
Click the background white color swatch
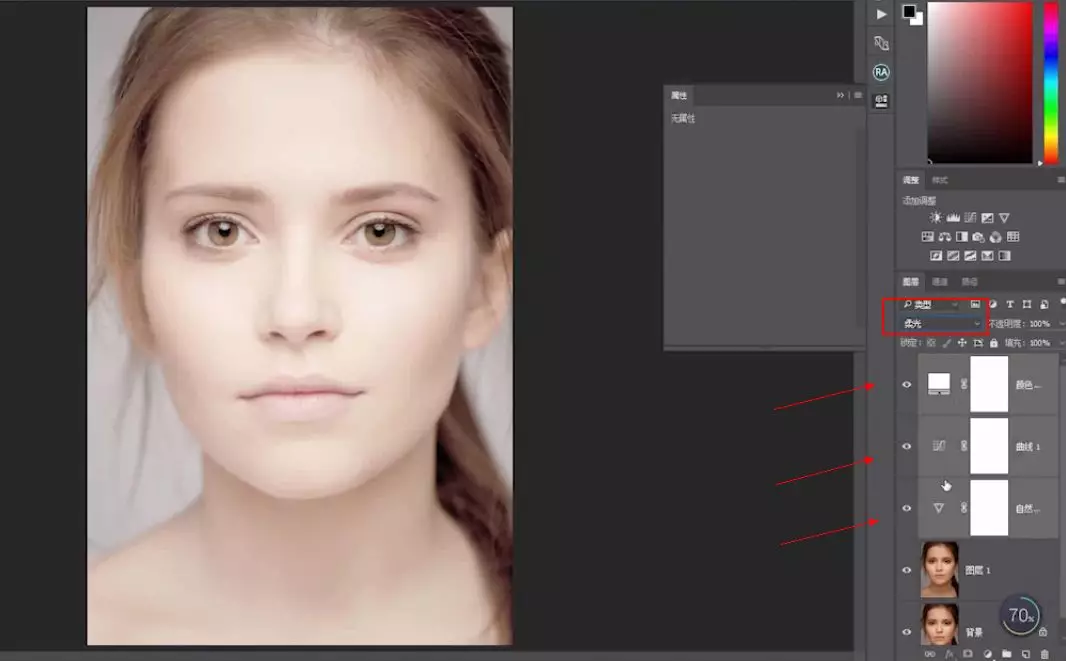click(919, 20)
